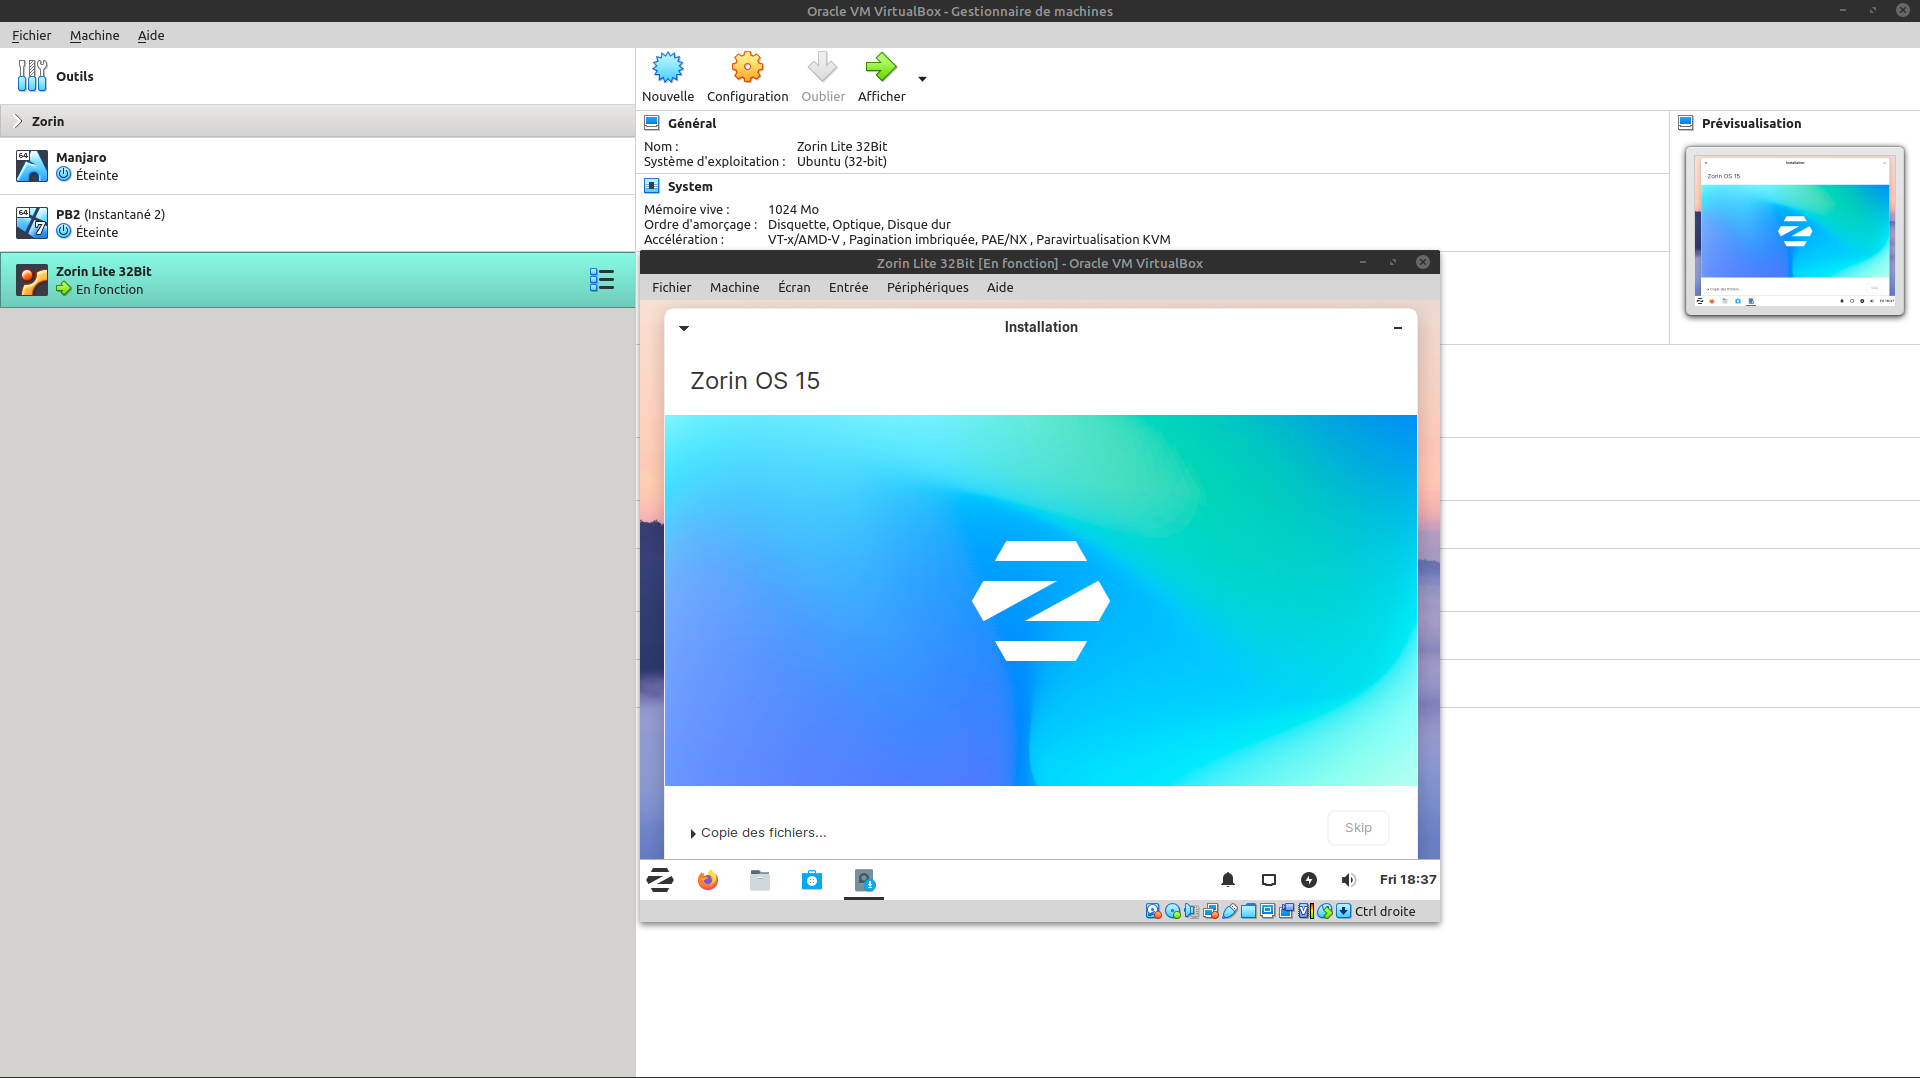
Task: Open the Files manager in the taskbar
Action: tap(760, 880)
